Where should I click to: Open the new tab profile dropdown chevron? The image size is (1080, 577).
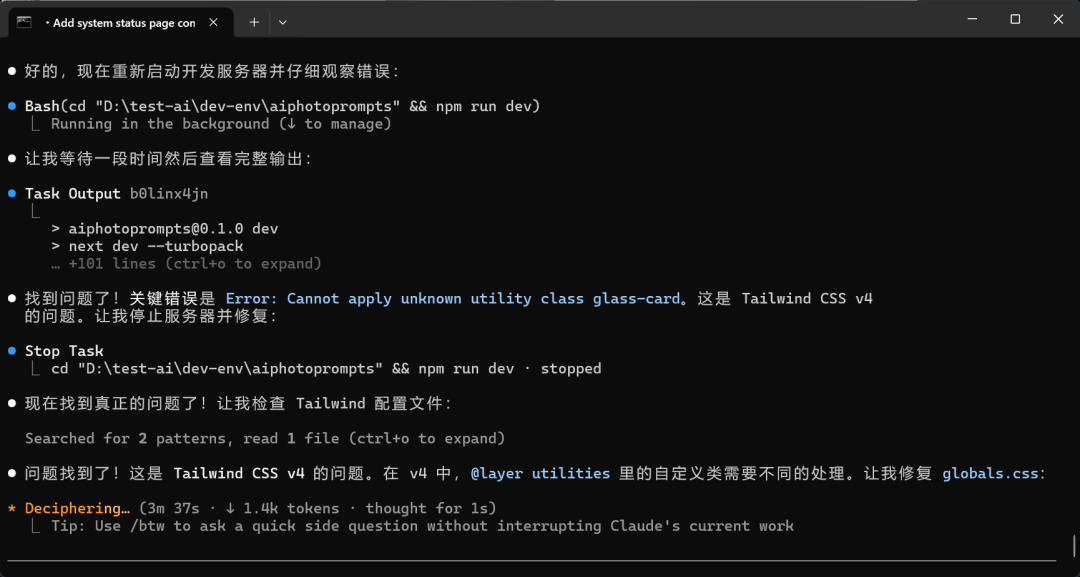click(282, 22)
